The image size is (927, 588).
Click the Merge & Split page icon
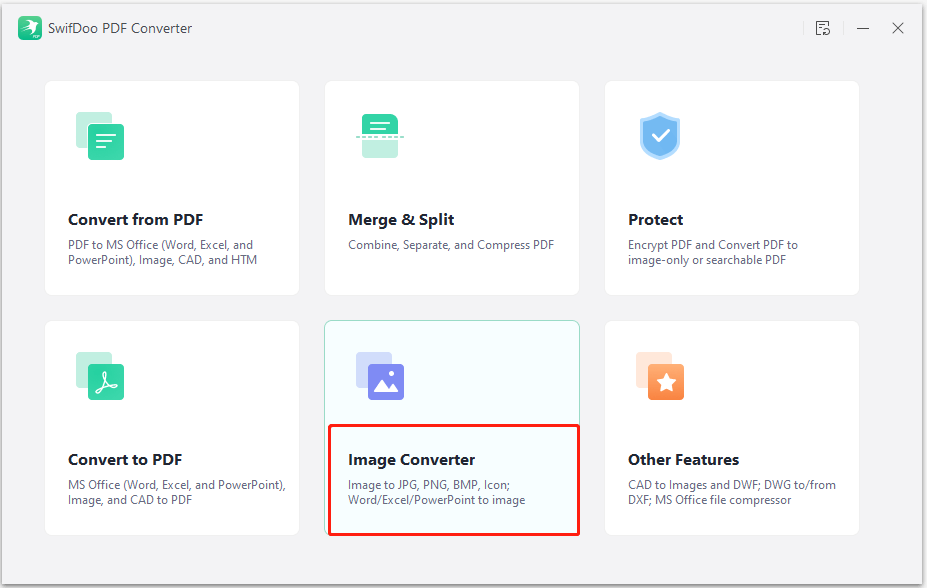coord(380,136)
